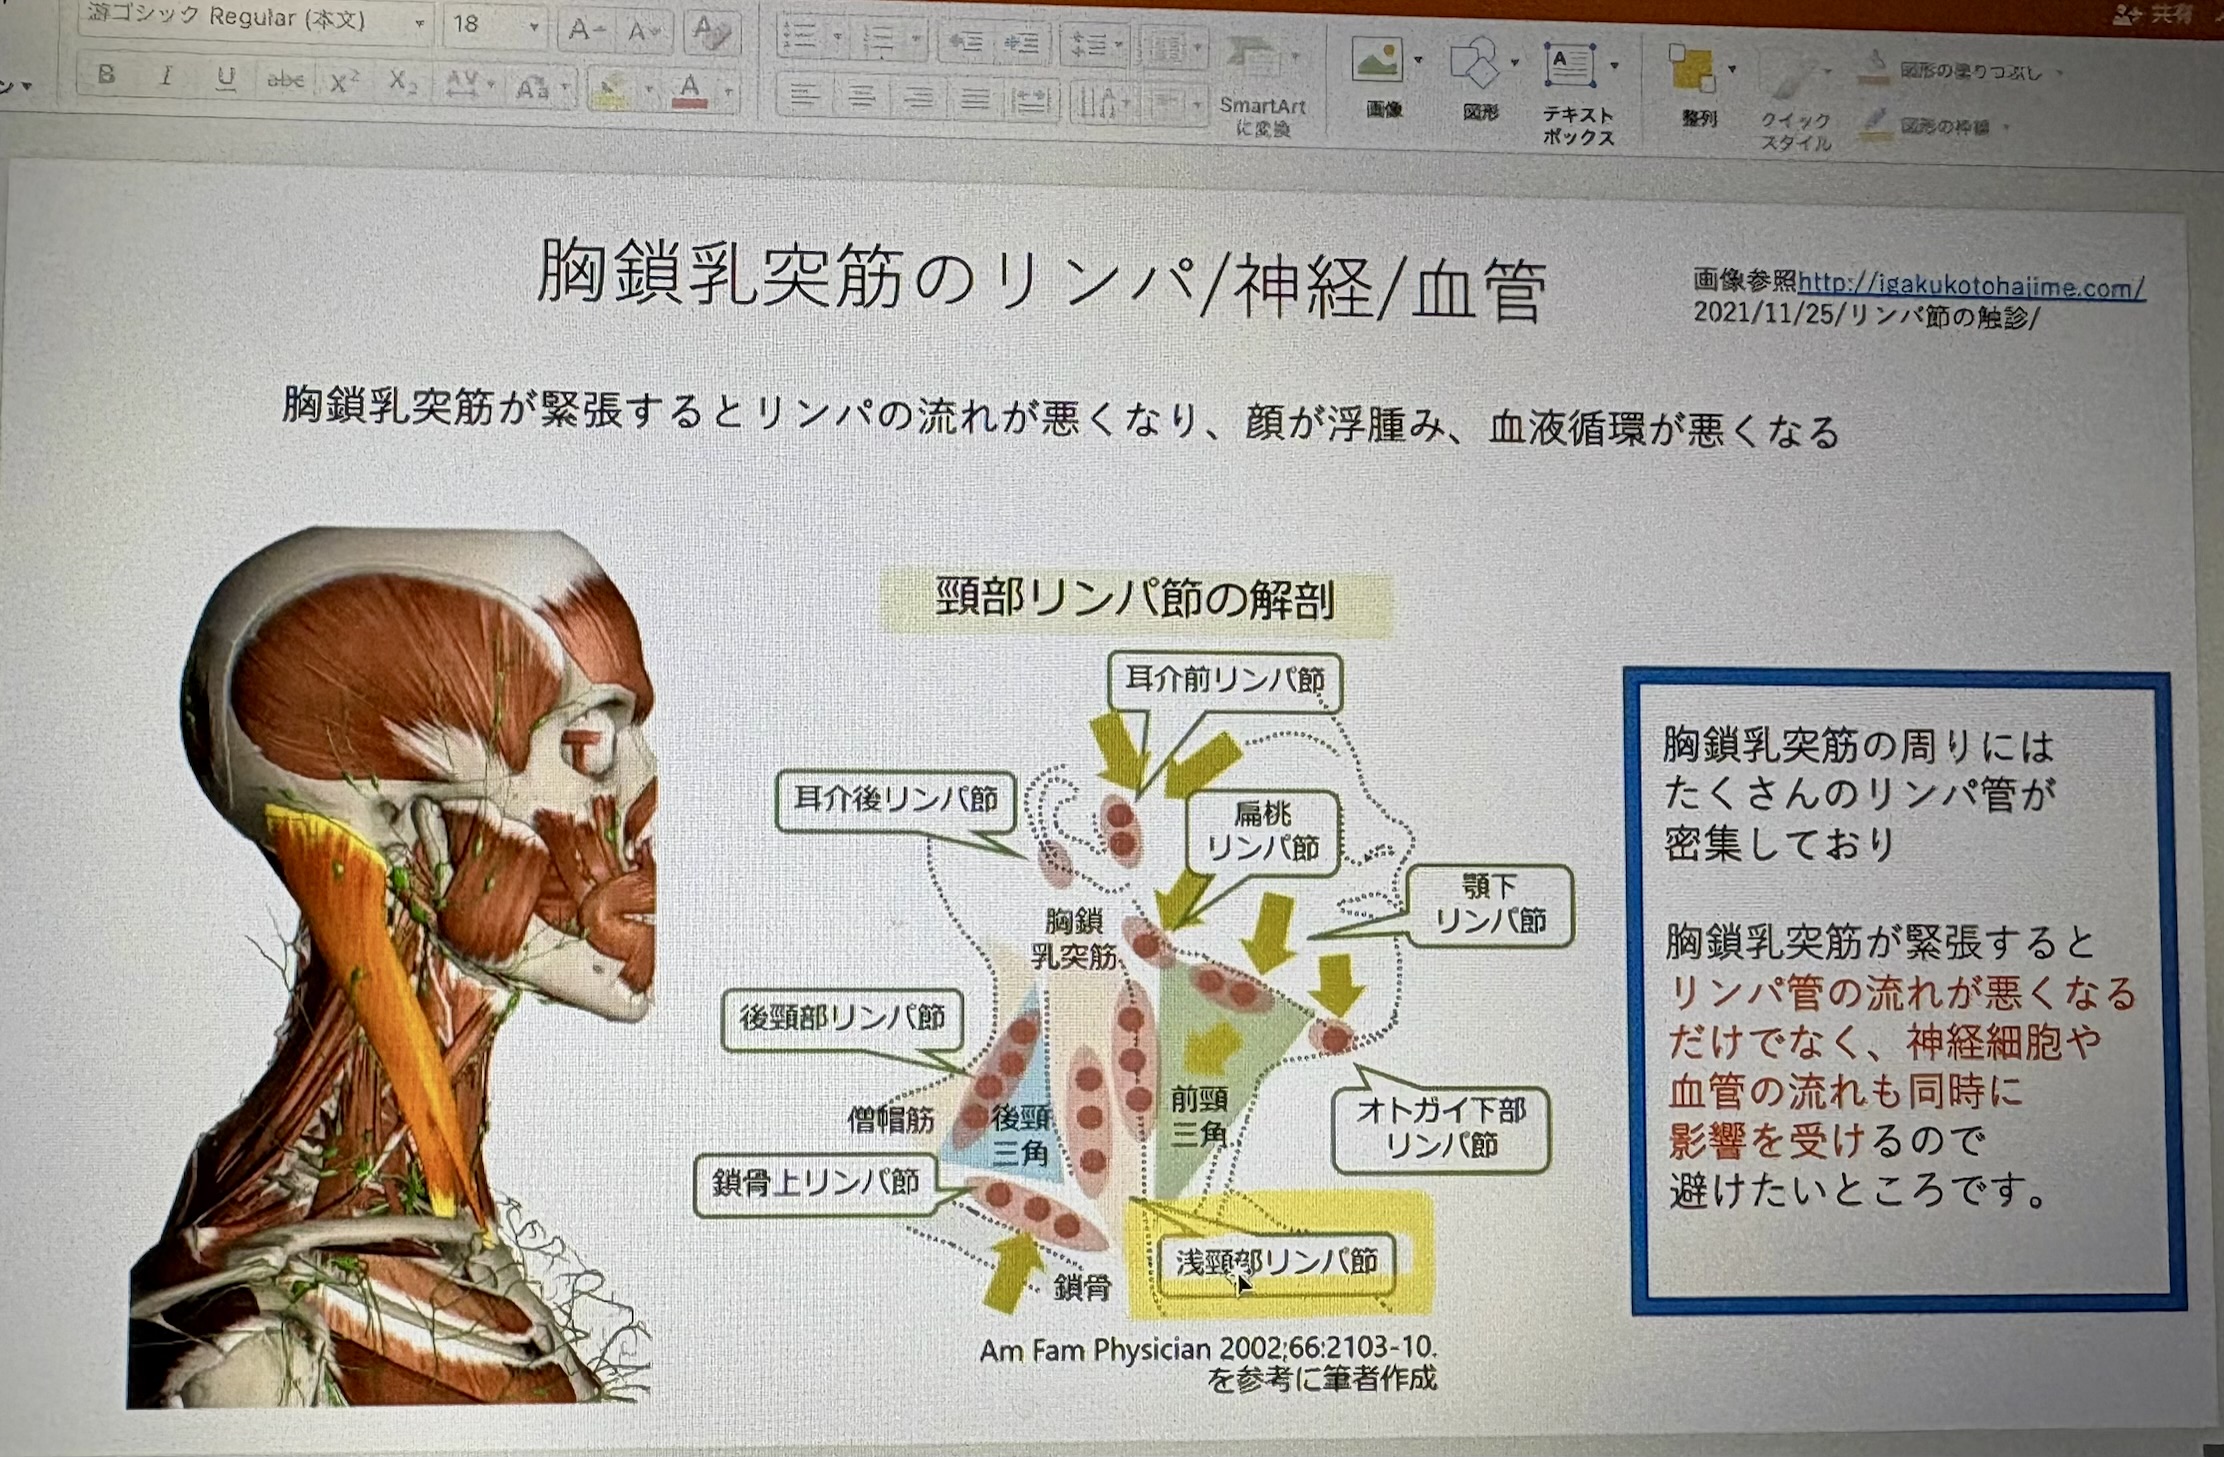
Task: Toggle underline formatting
Action: (x=227, y=77)
